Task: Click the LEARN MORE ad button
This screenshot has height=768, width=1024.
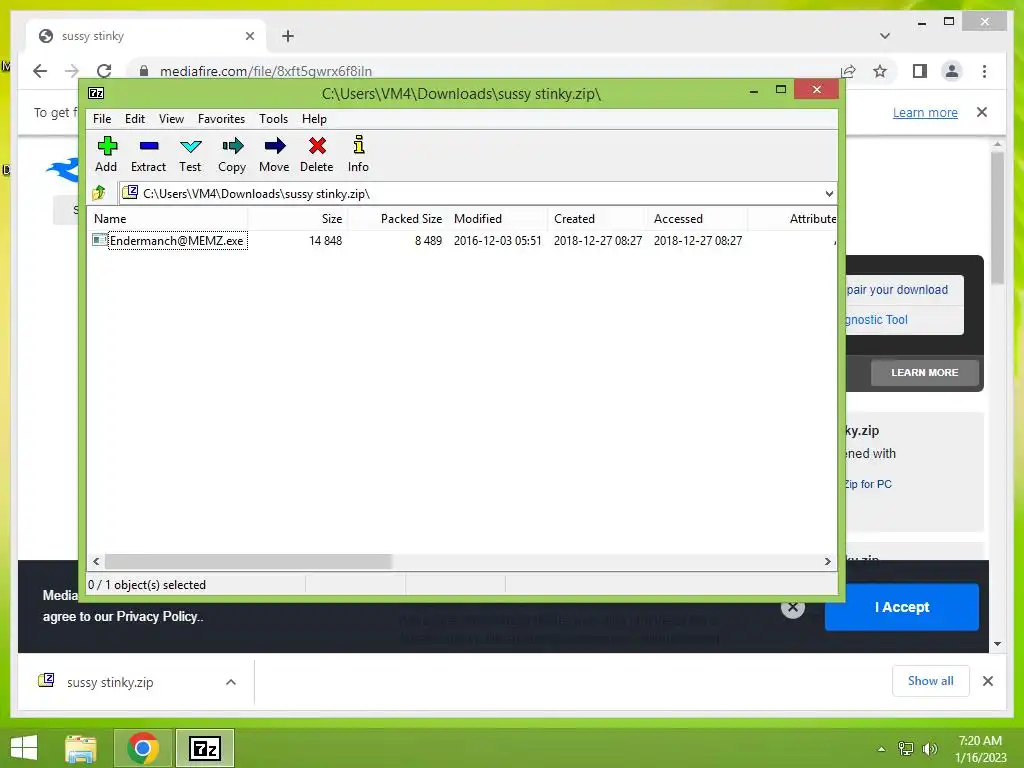Action: (925, 372)
